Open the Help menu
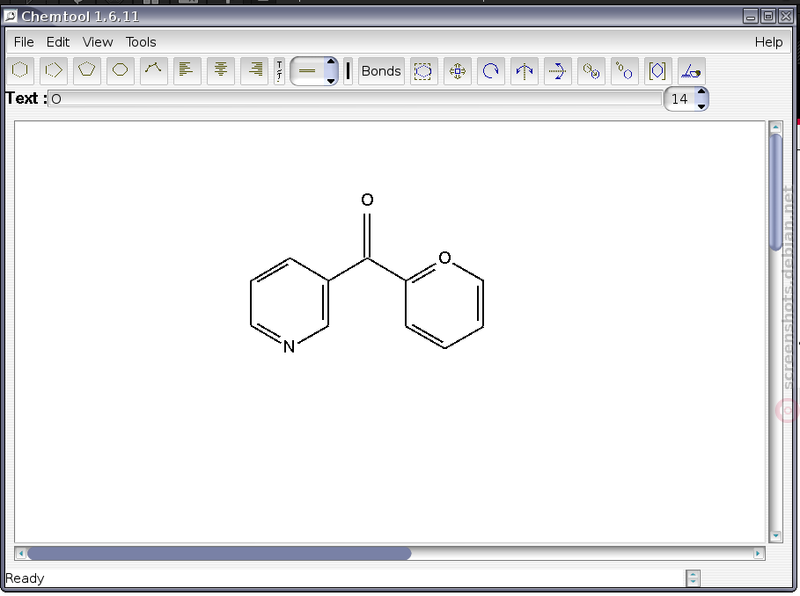The height and width of the screenshot is (596, 800). point(768,42)
